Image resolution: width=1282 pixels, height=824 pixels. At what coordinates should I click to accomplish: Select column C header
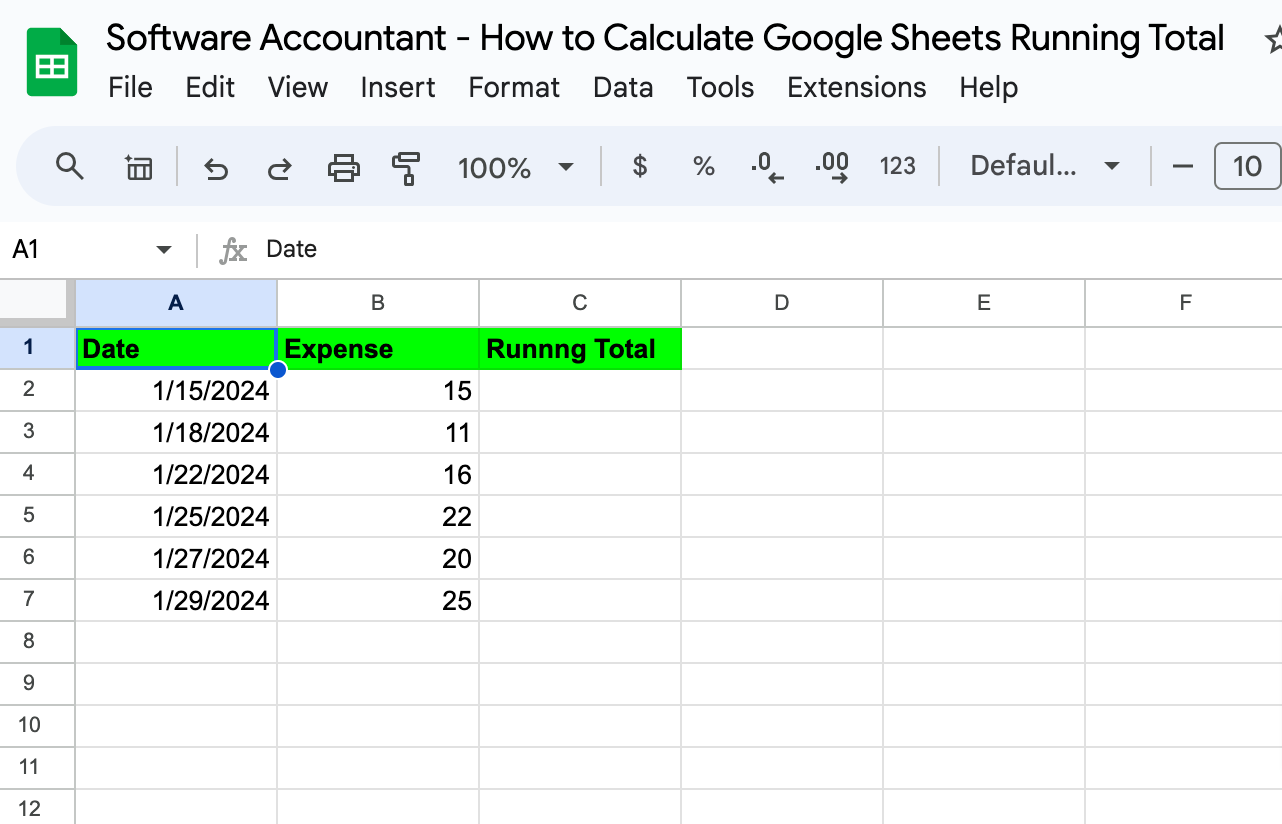point(580,303)
